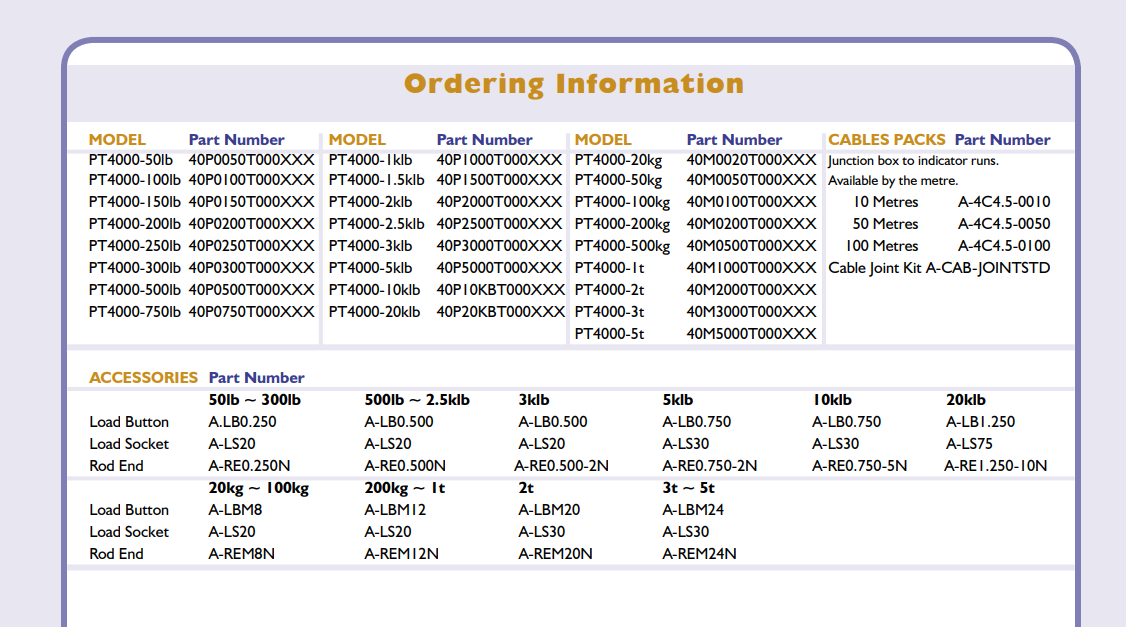1126x627 pixels.
Task: Select the 3t ~ 5t column heading
Action: [x=688, y=488]
